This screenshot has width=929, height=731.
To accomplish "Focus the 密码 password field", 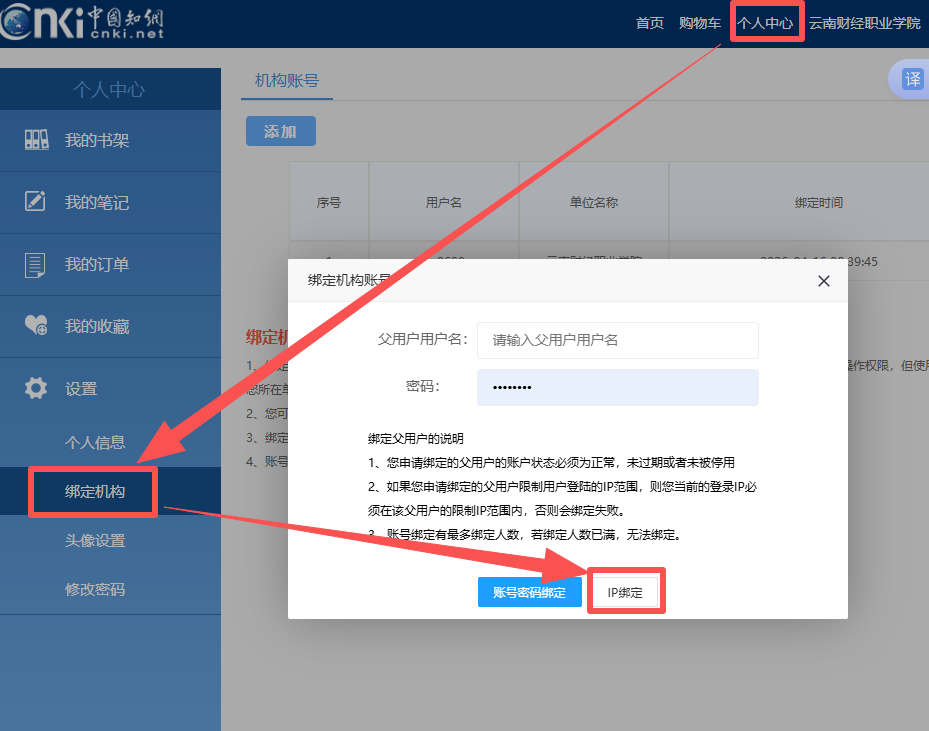I will [x=617, y=387].
